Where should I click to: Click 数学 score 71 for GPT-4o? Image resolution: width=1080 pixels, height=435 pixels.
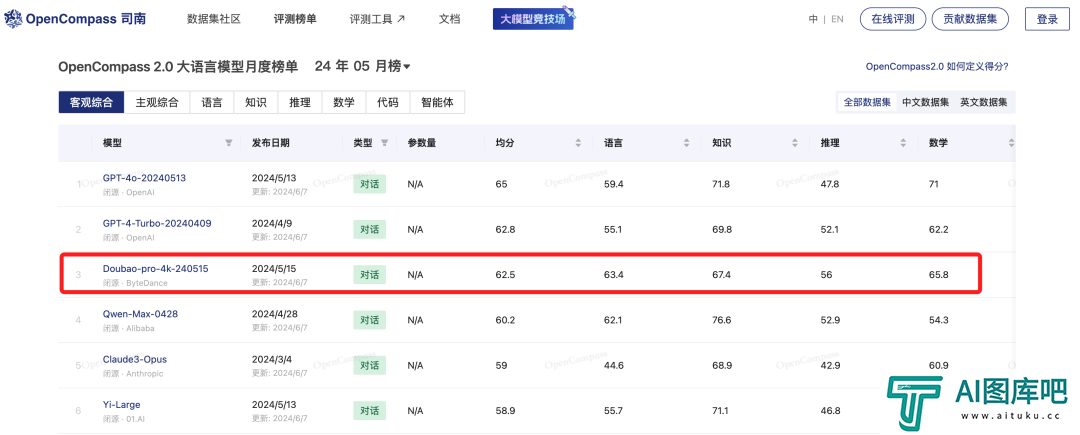934,184
